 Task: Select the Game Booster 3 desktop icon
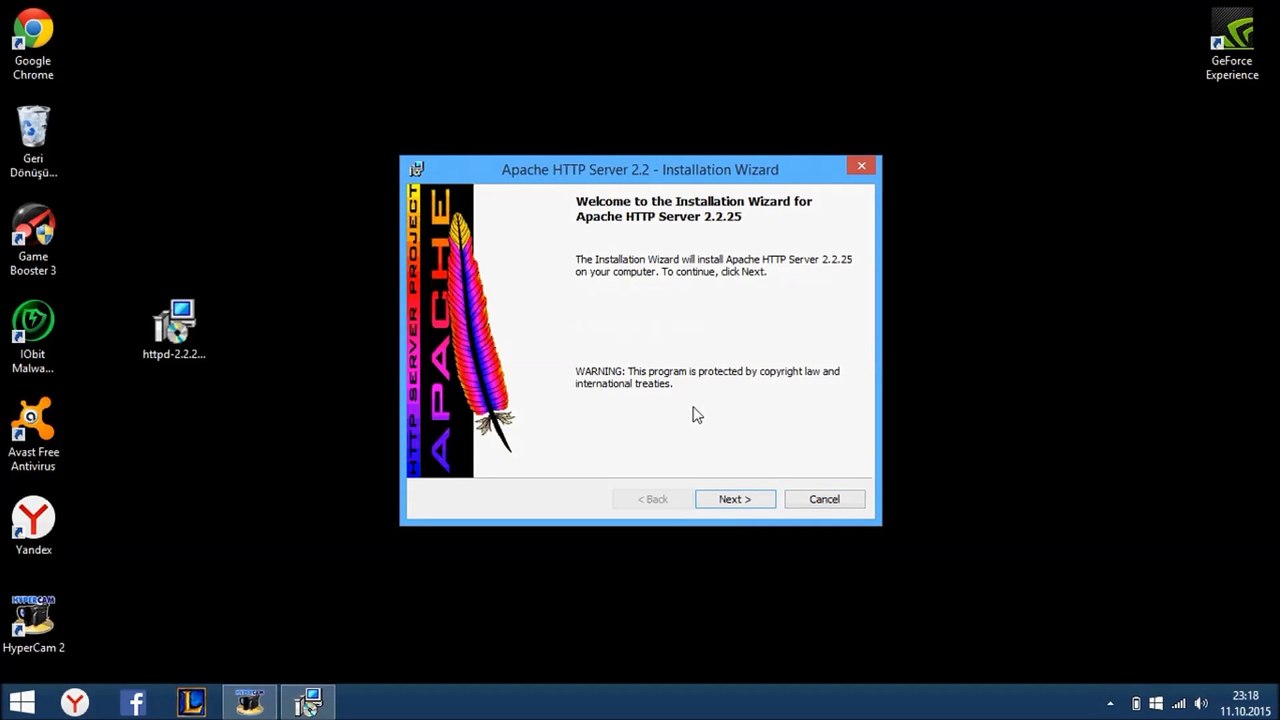(x=33, y=241)
